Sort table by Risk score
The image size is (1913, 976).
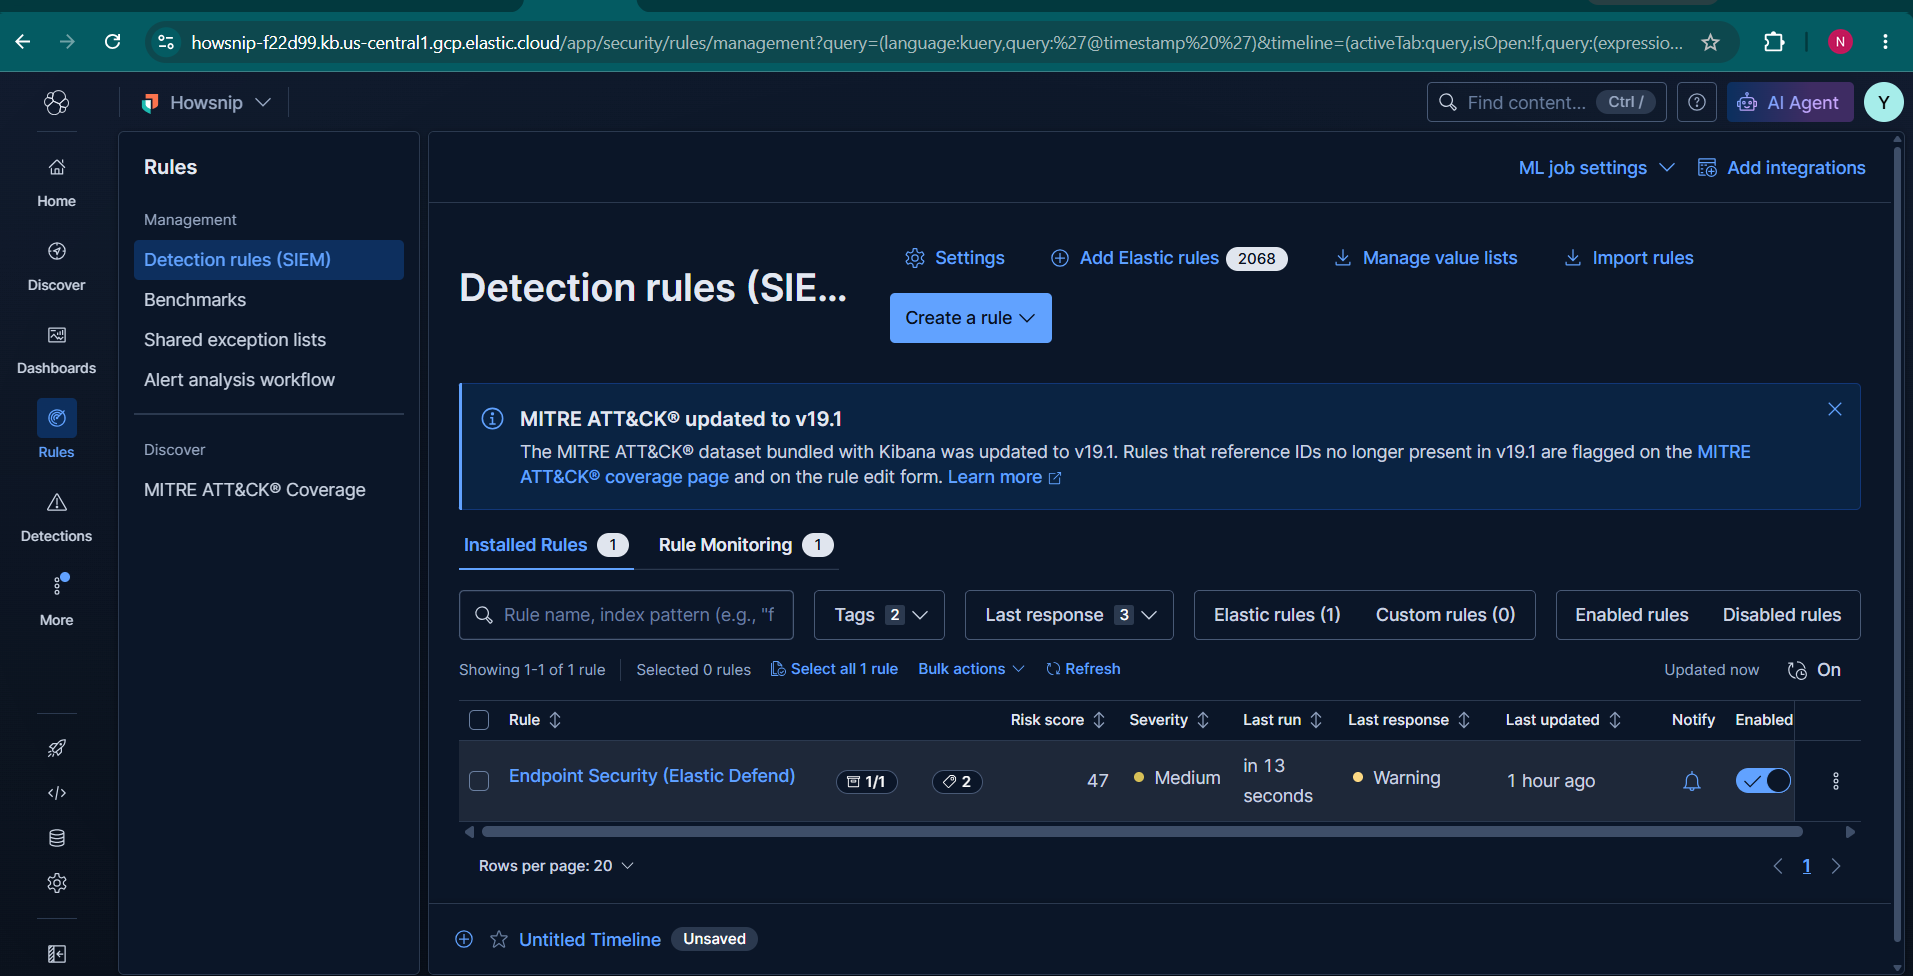coord(1057,720)
